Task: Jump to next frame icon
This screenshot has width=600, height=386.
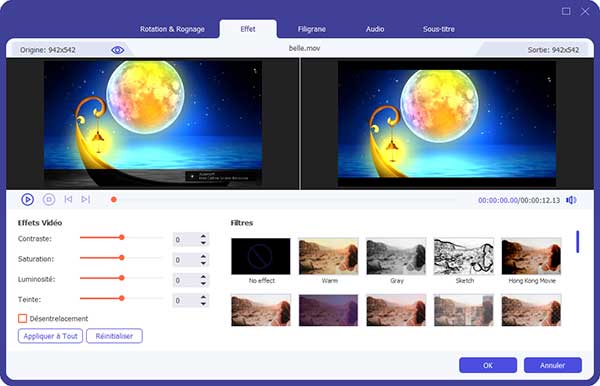Action: pos(86,199)
